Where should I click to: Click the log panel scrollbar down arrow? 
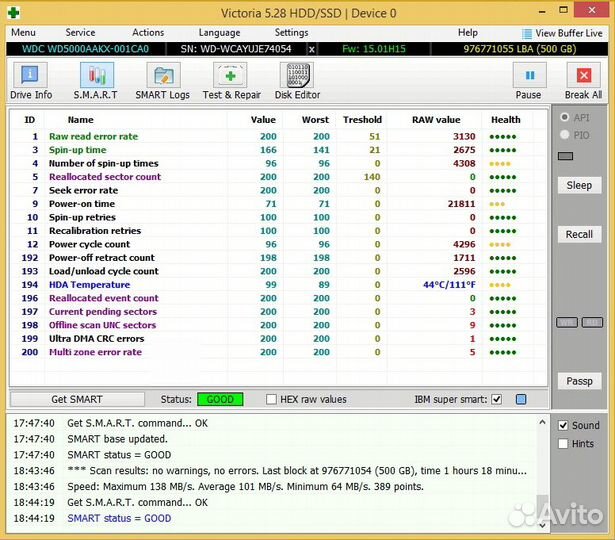coord(543,523)
